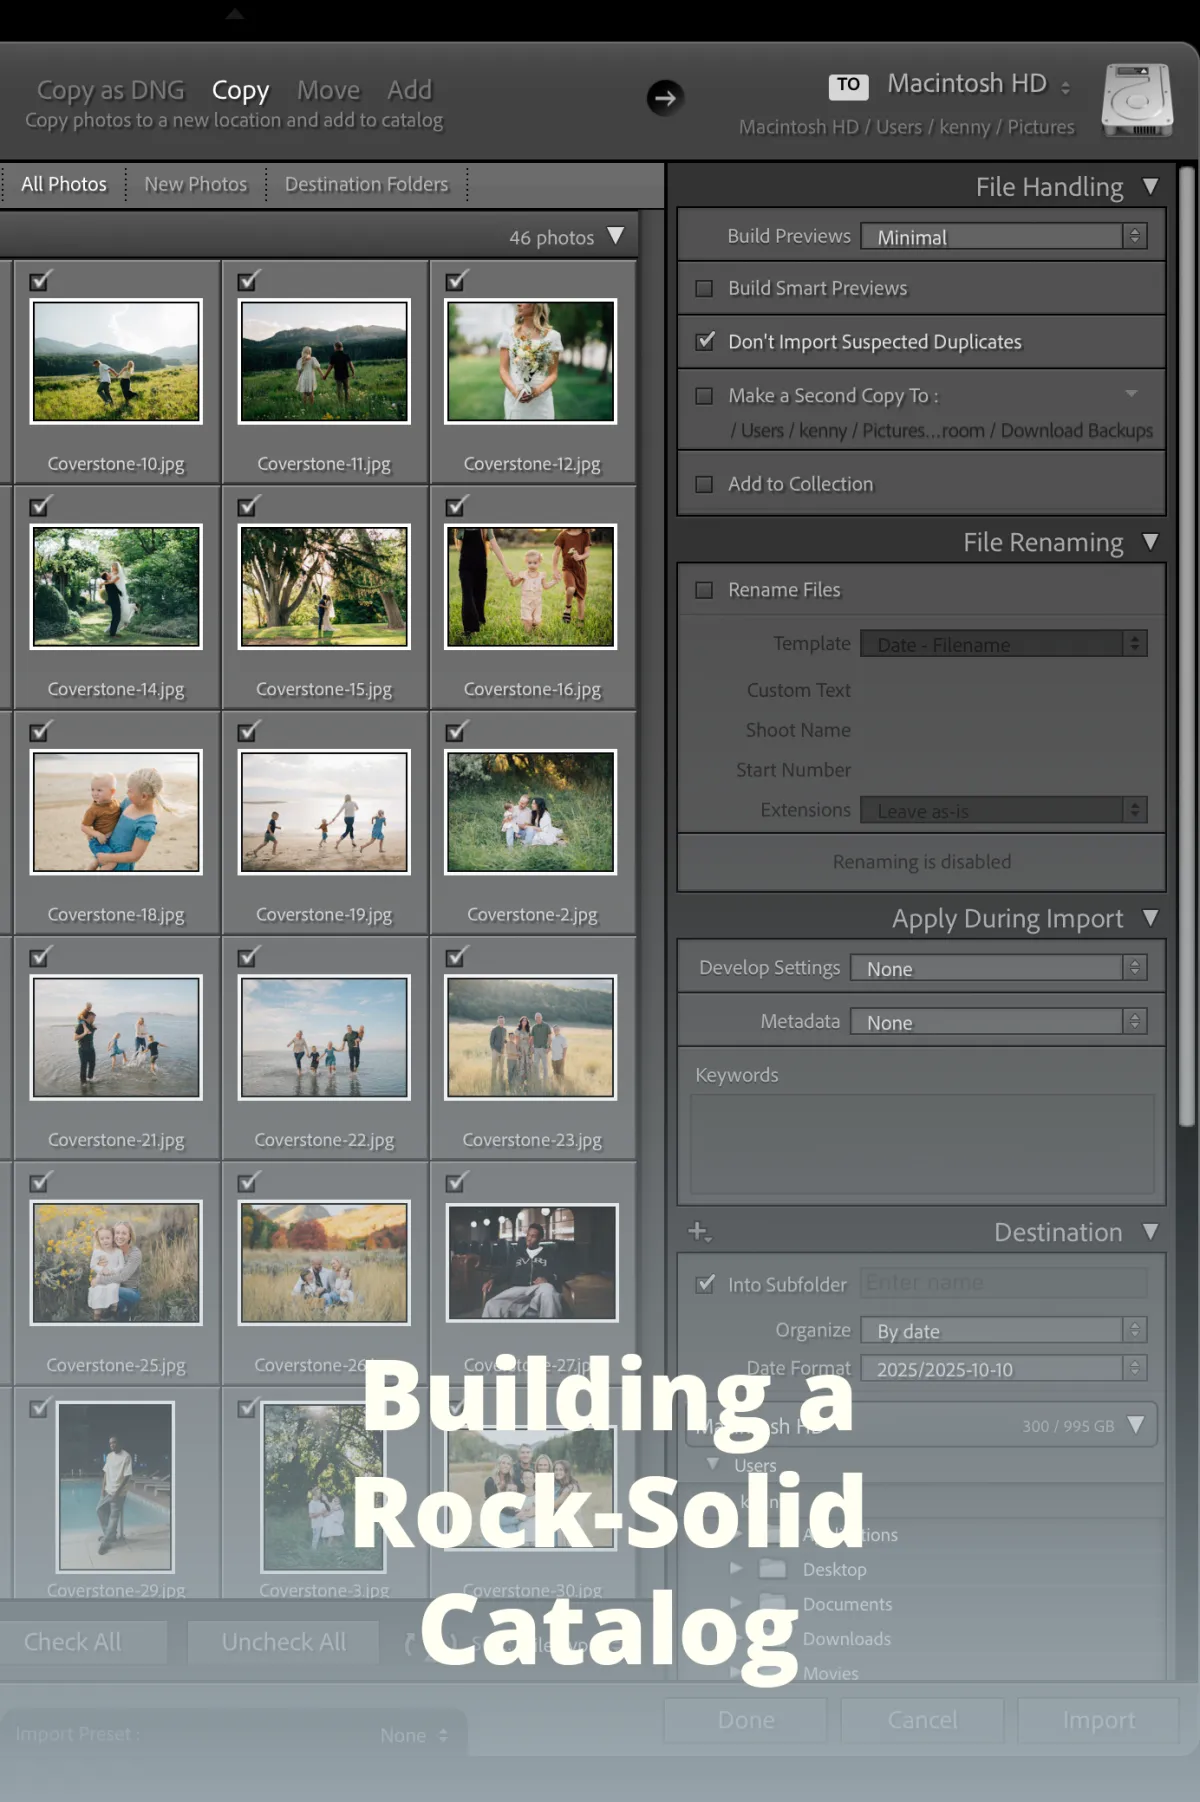The image size is (1200, 1802).
Task: Open the Build Previews dropdown
Action: 1003,237
